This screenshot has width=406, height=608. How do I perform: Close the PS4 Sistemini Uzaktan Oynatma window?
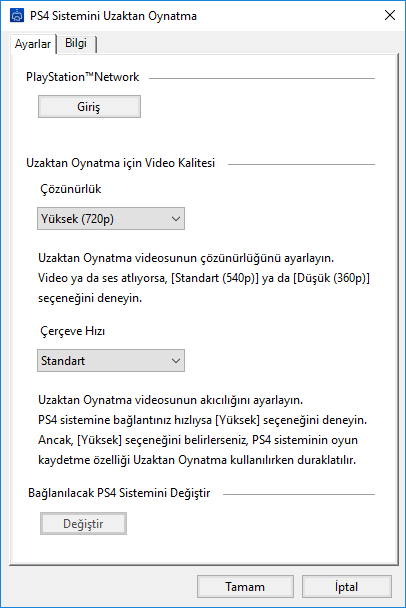click(x=390, y=16)
